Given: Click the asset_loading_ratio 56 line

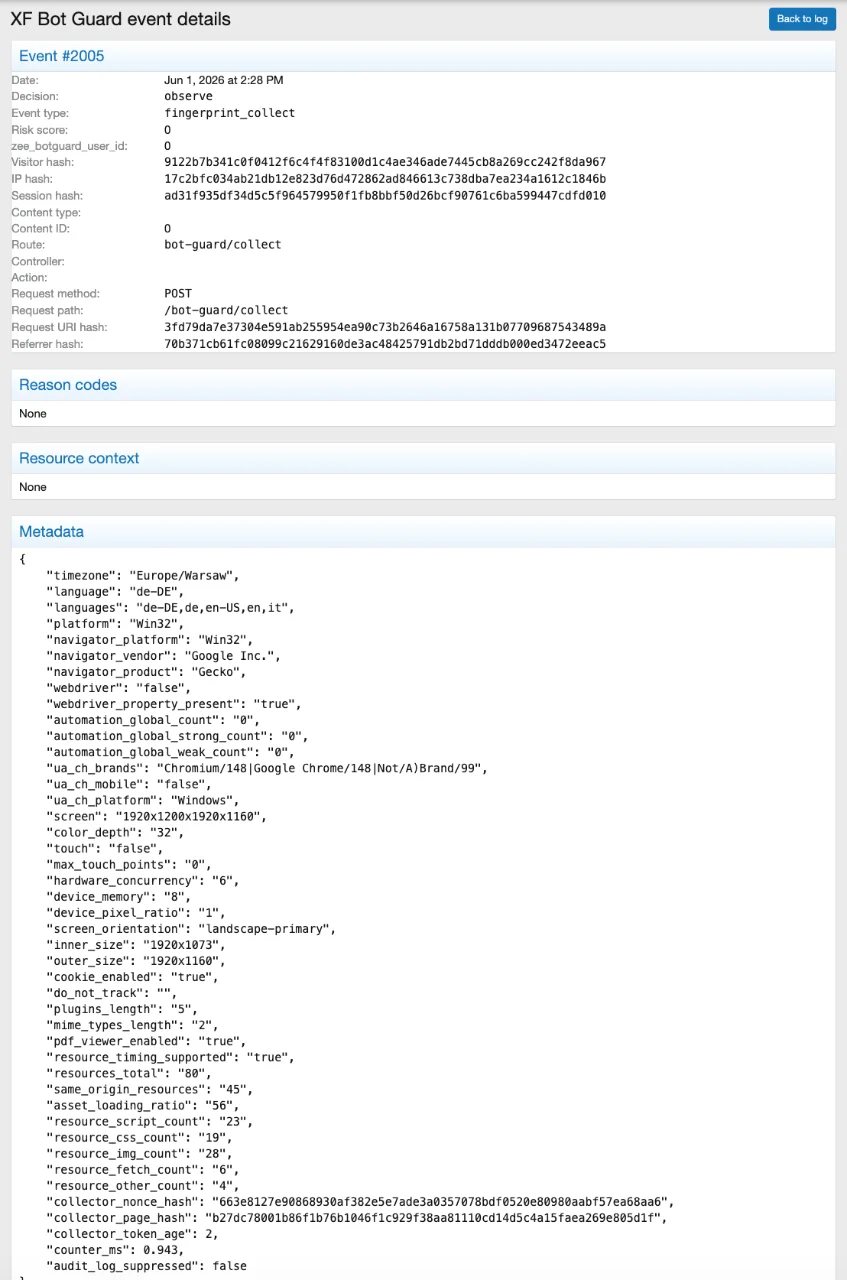Looking at the screenshot, I should tap(143, 1105).
